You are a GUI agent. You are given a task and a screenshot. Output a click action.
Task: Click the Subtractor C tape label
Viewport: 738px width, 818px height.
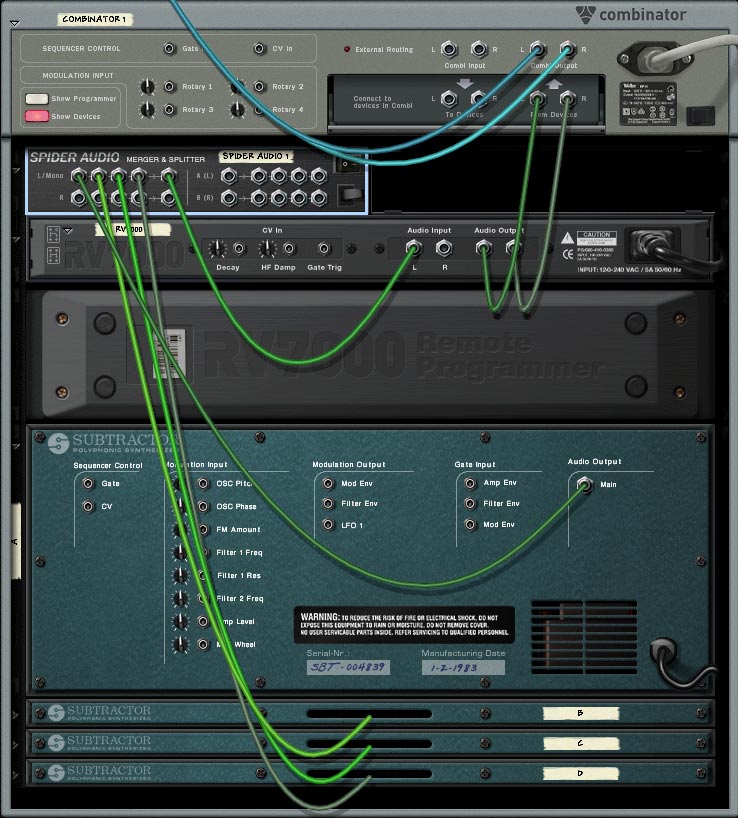(x=581, y=743)
